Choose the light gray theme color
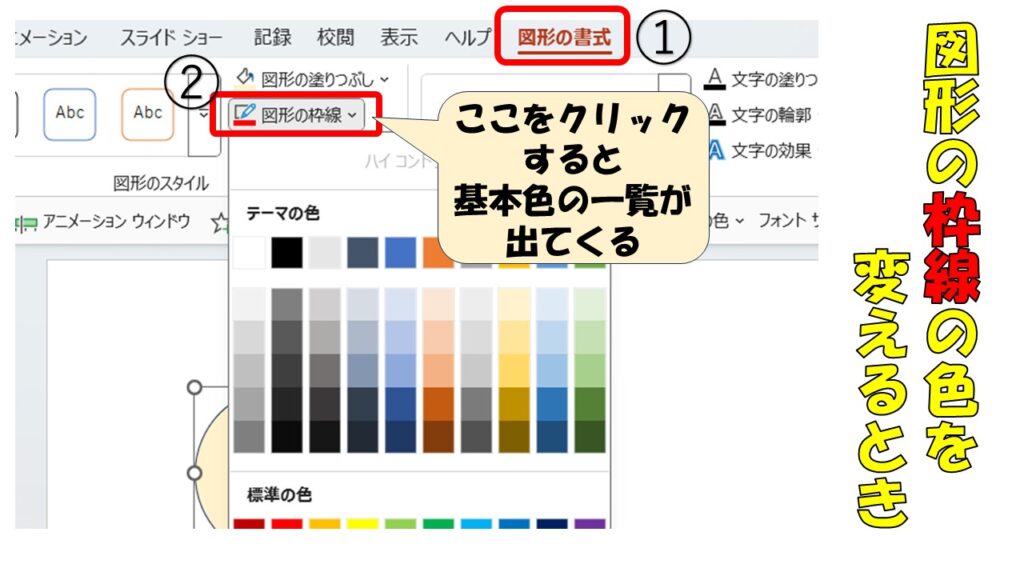The width and height of the screenshot is (1024, 576). tap(325, 253)
